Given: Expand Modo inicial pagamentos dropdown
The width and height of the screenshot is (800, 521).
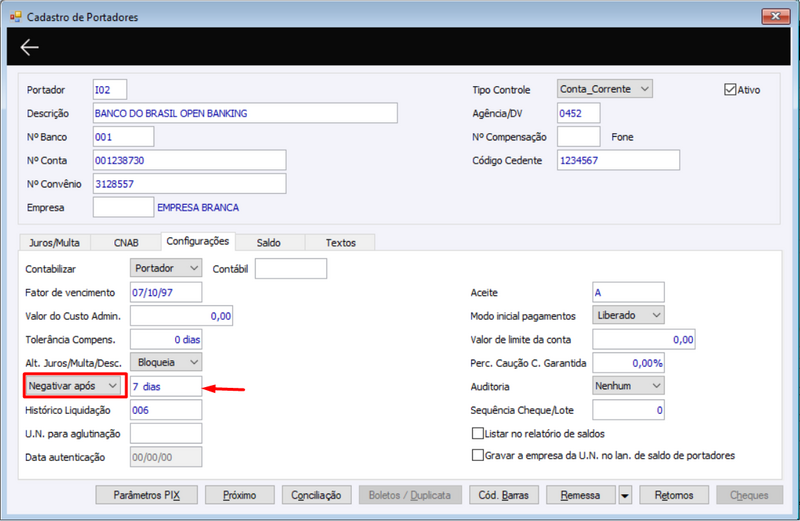Looking at the screenshot, I should (x=628, y=315).
